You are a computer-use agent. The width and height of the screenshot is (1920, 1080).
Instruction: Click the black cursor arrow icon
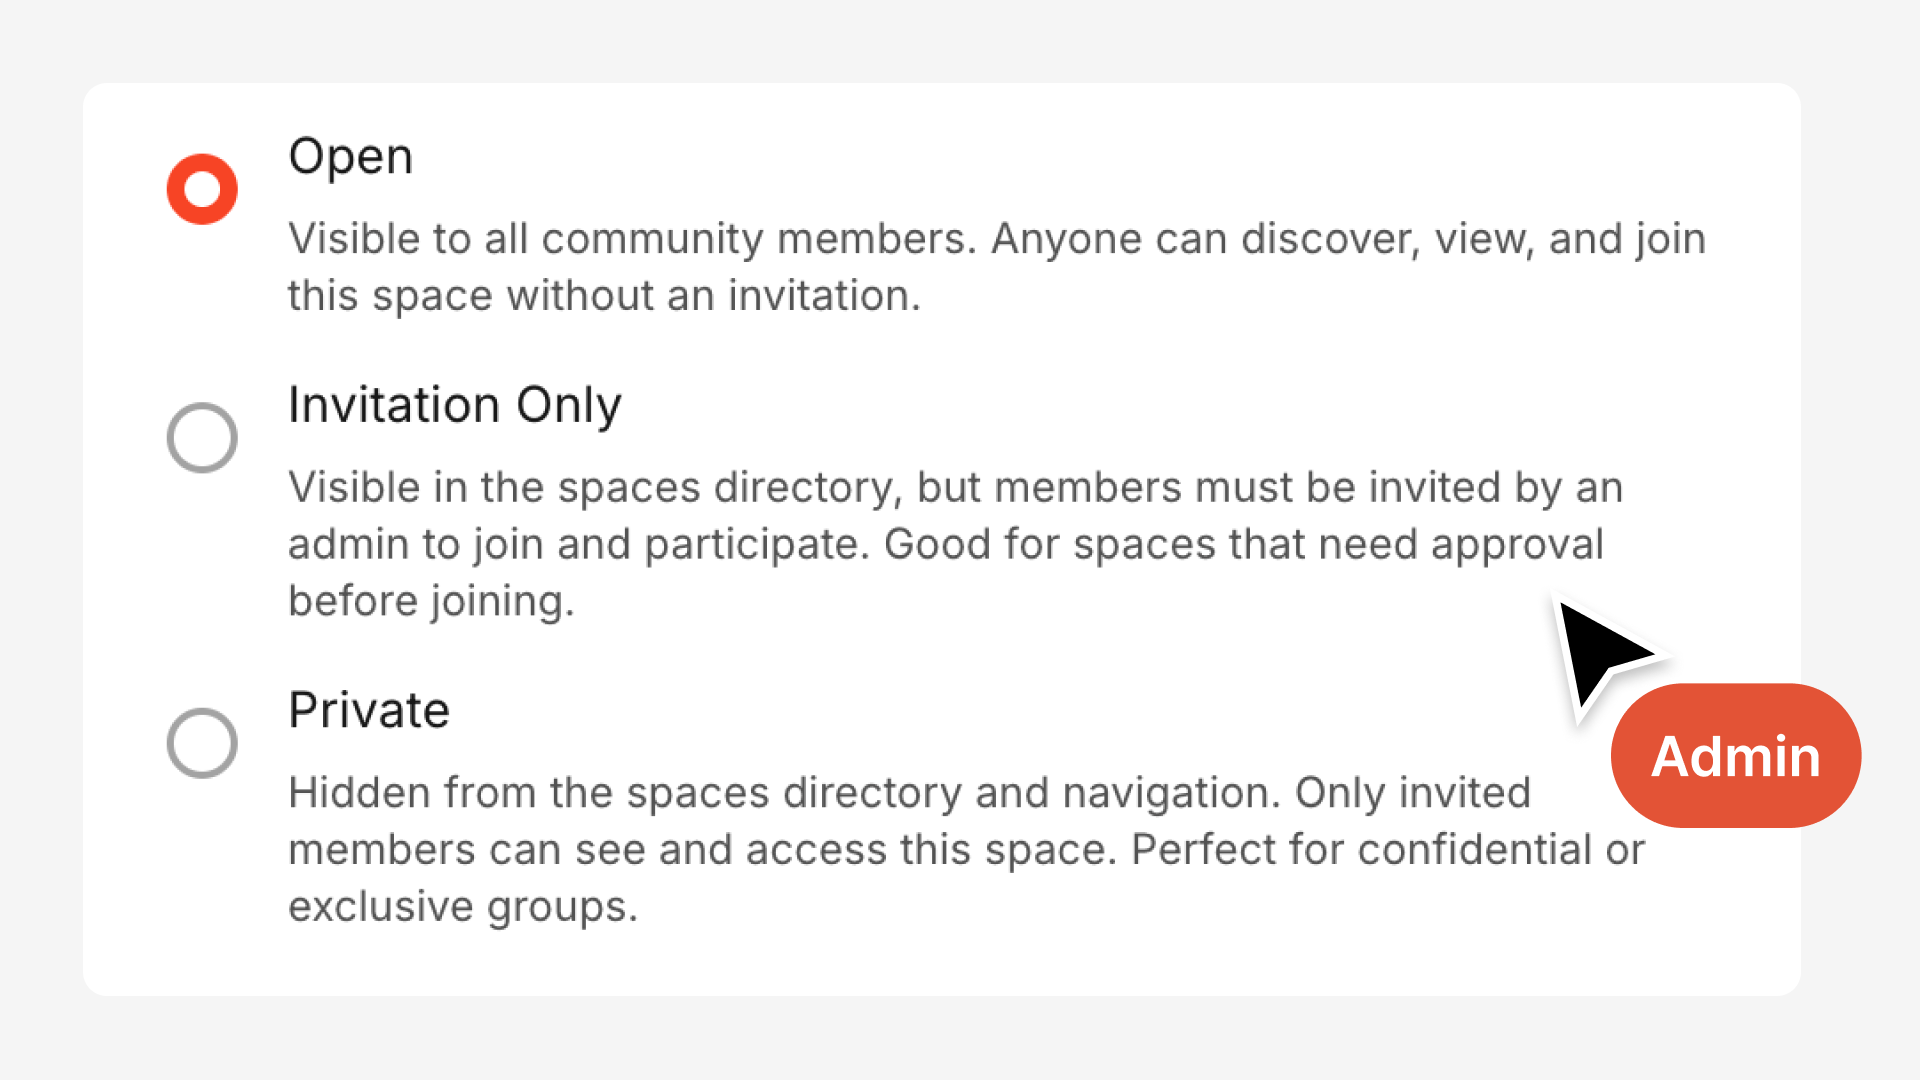[1598, 652]
